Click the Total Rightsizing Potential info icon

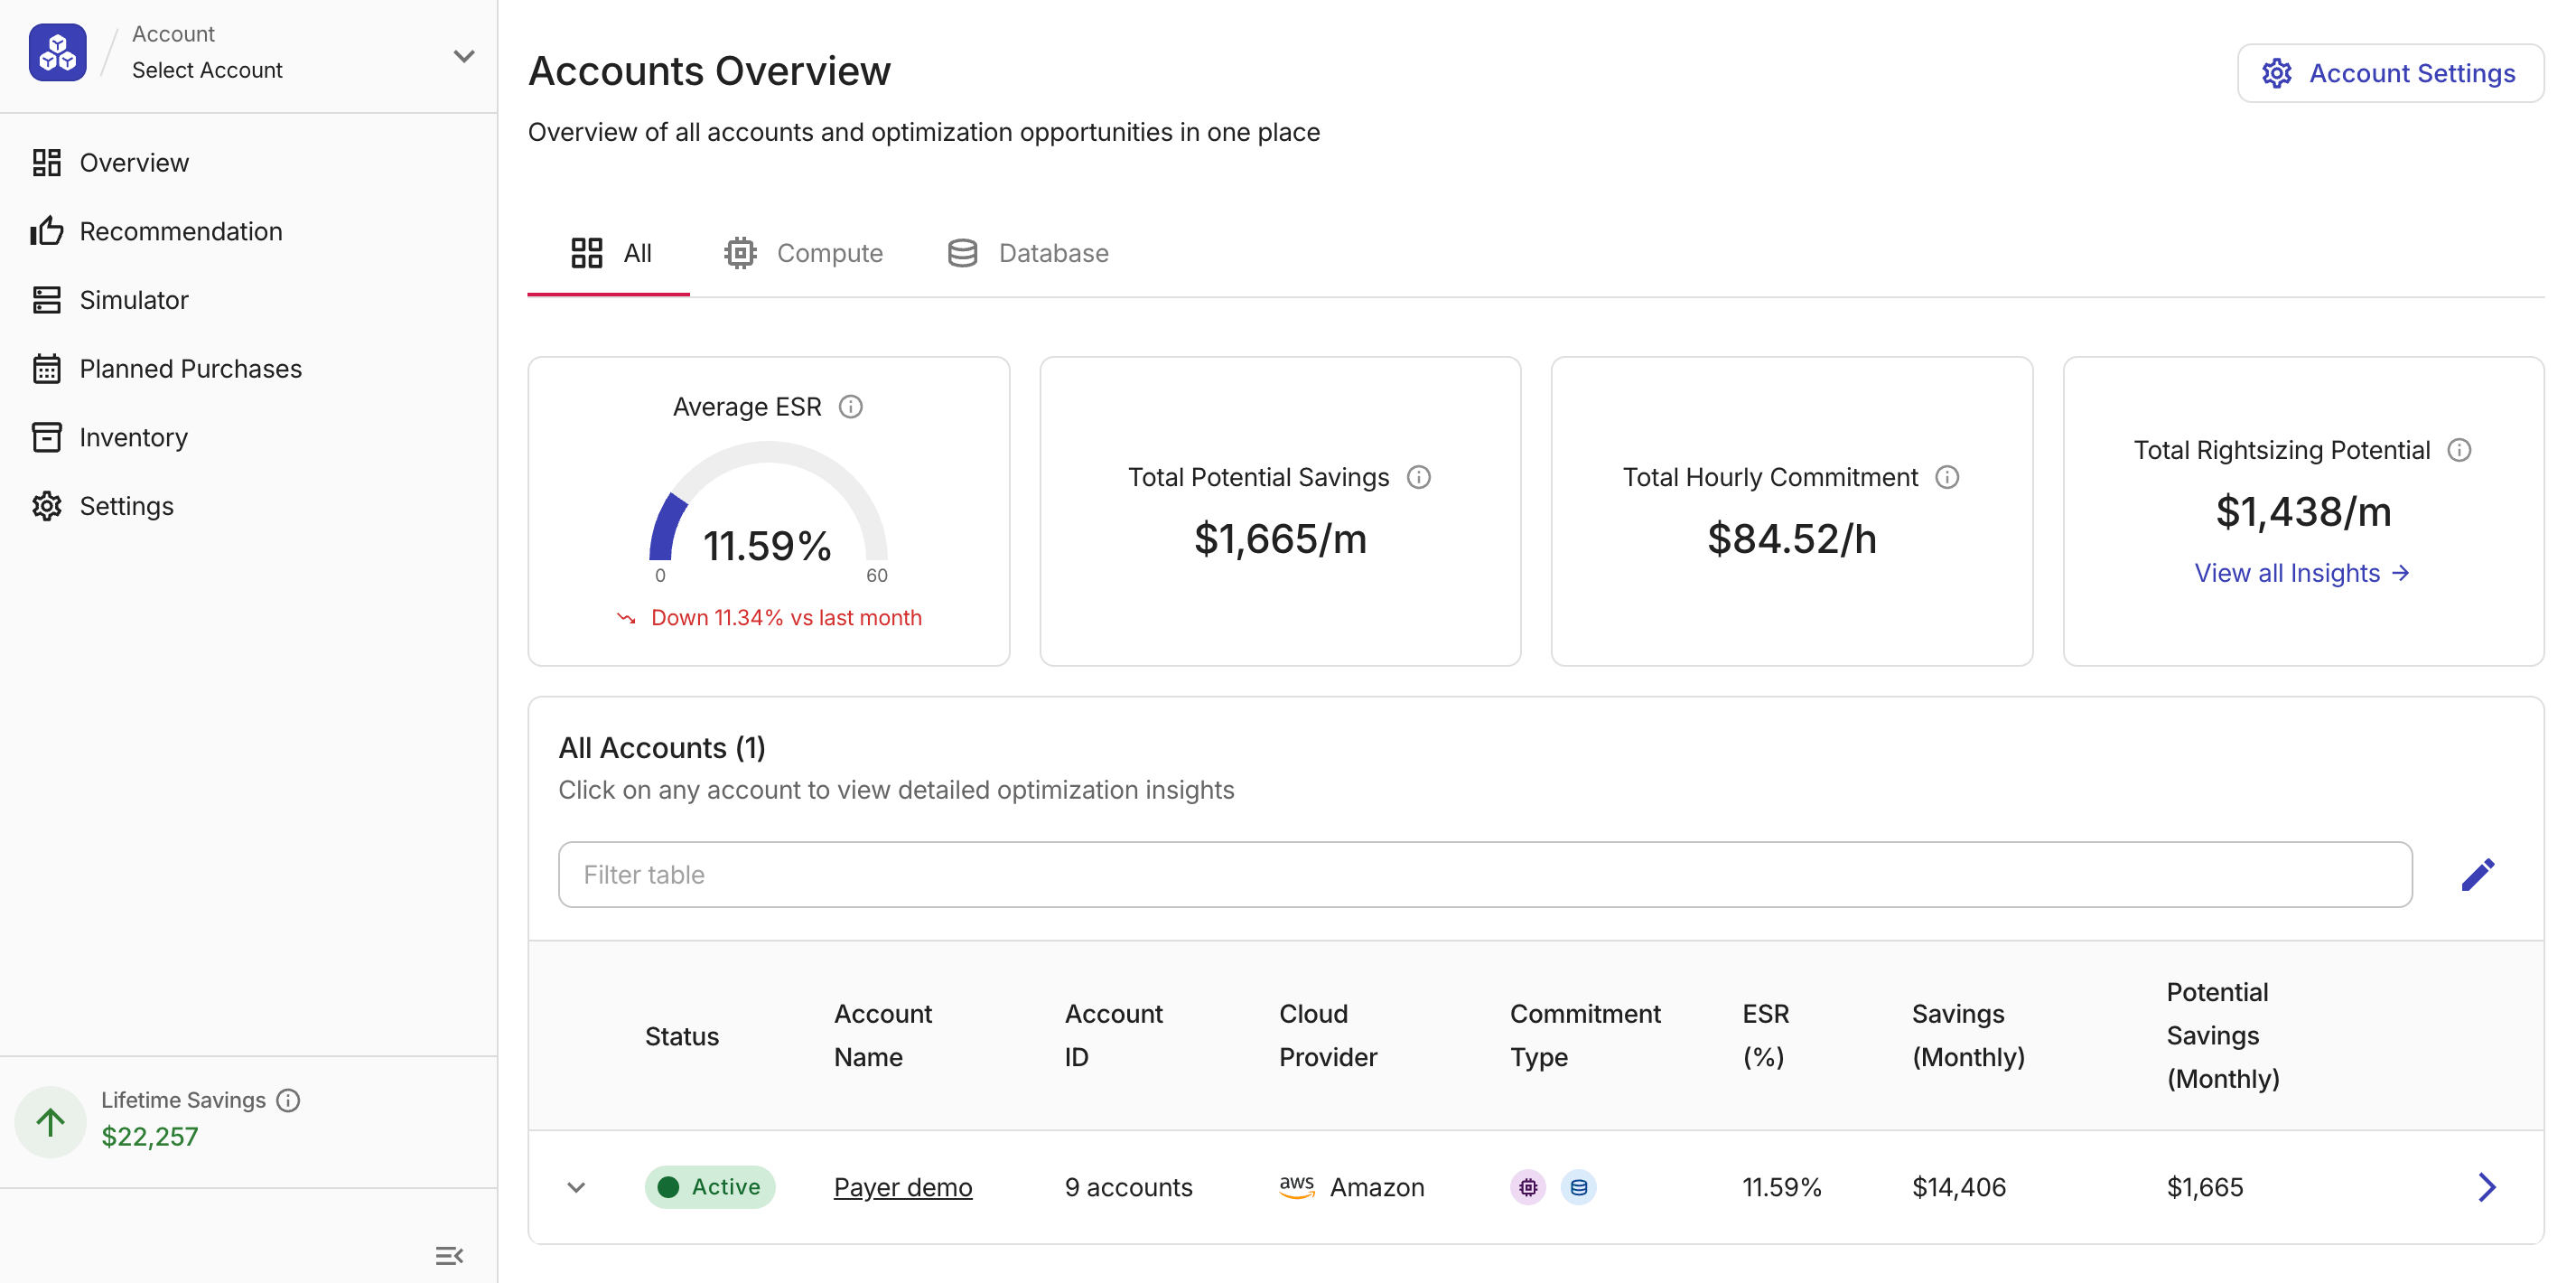2458,450
